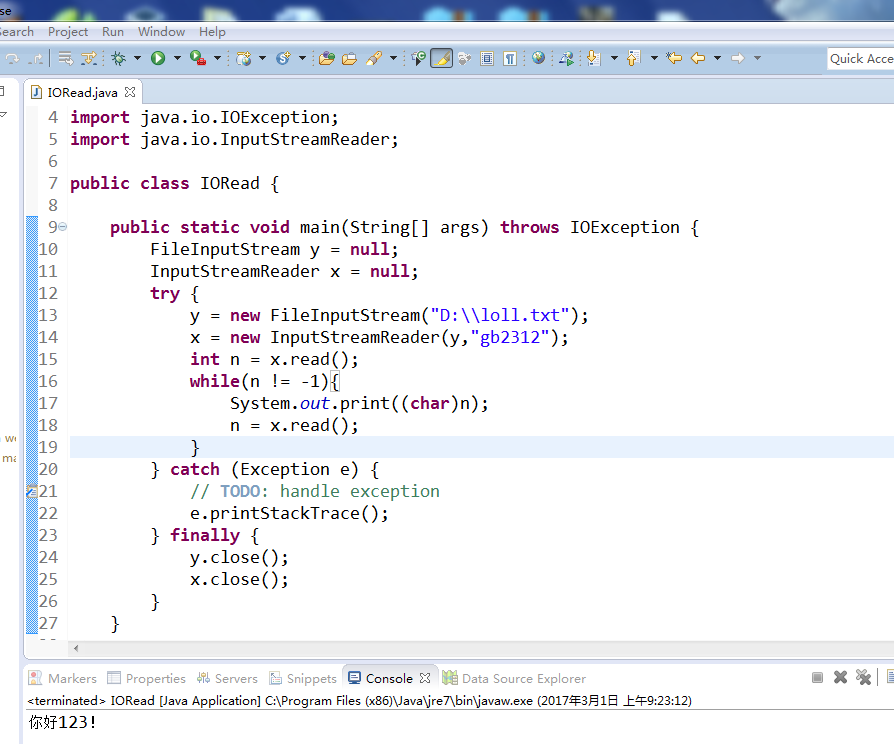
Task: Click the TODO task marker on line 21
Action: [32, 491]
